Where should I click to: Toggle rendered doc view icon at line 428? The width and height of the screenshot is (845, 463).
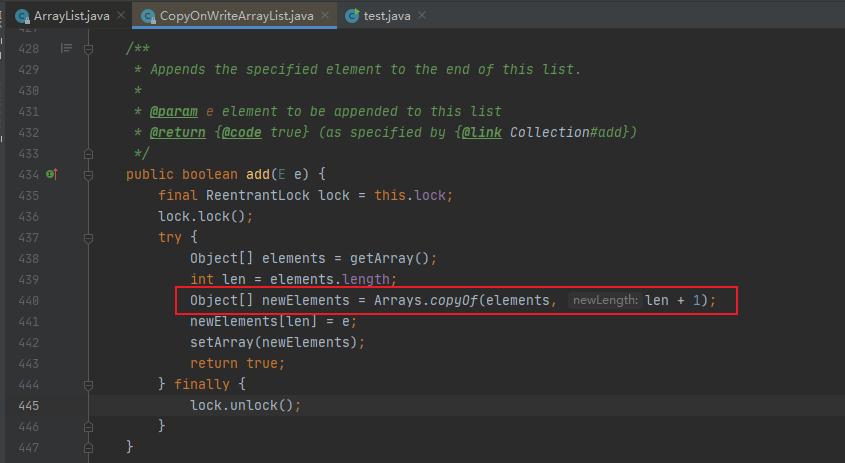coord(67,48)
